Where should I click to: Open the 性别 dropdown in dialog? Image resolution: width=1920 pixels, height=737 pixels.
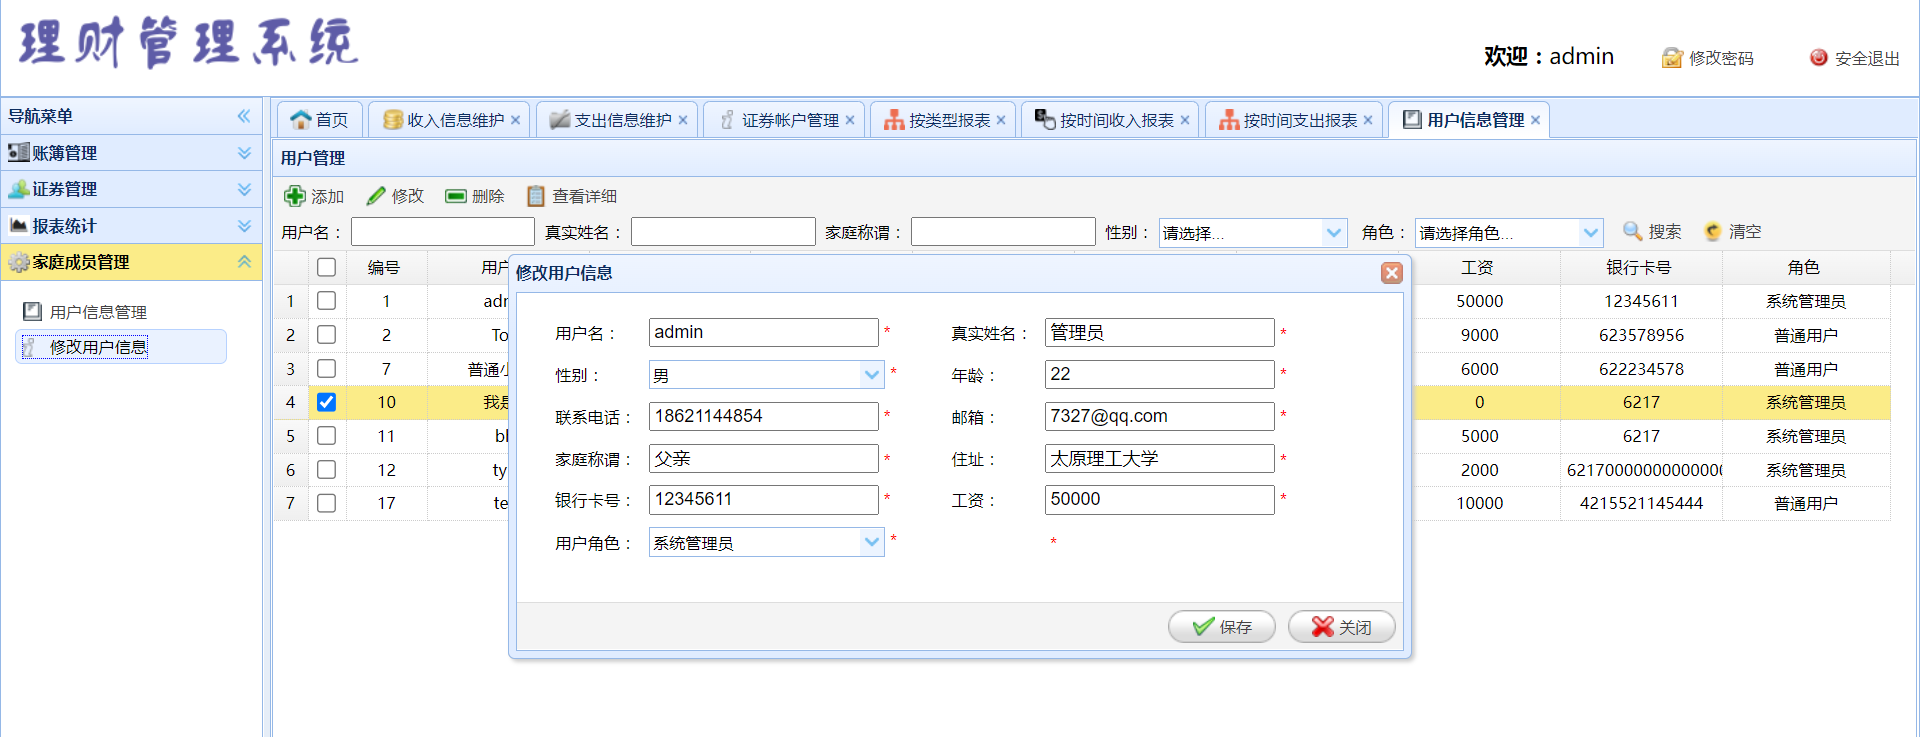pos(872,375)
